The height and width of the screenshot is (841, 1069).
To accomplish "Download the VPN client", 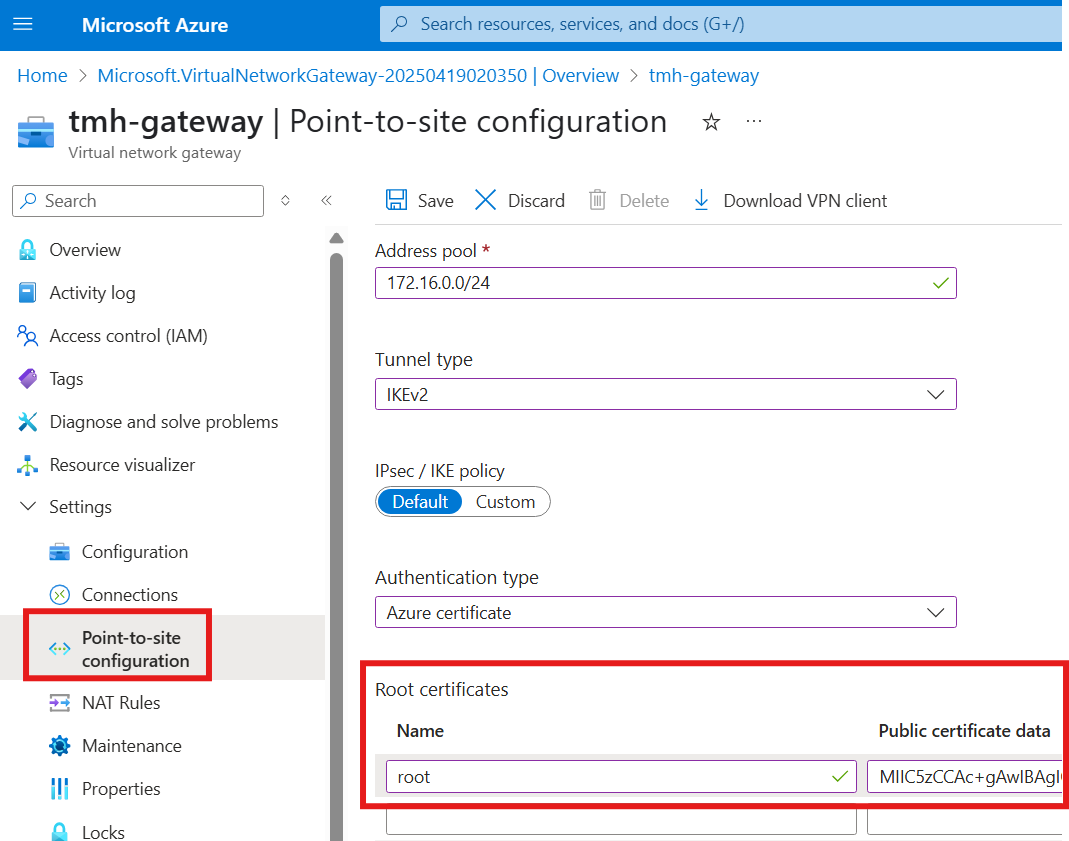I will (x=790, y=200).
